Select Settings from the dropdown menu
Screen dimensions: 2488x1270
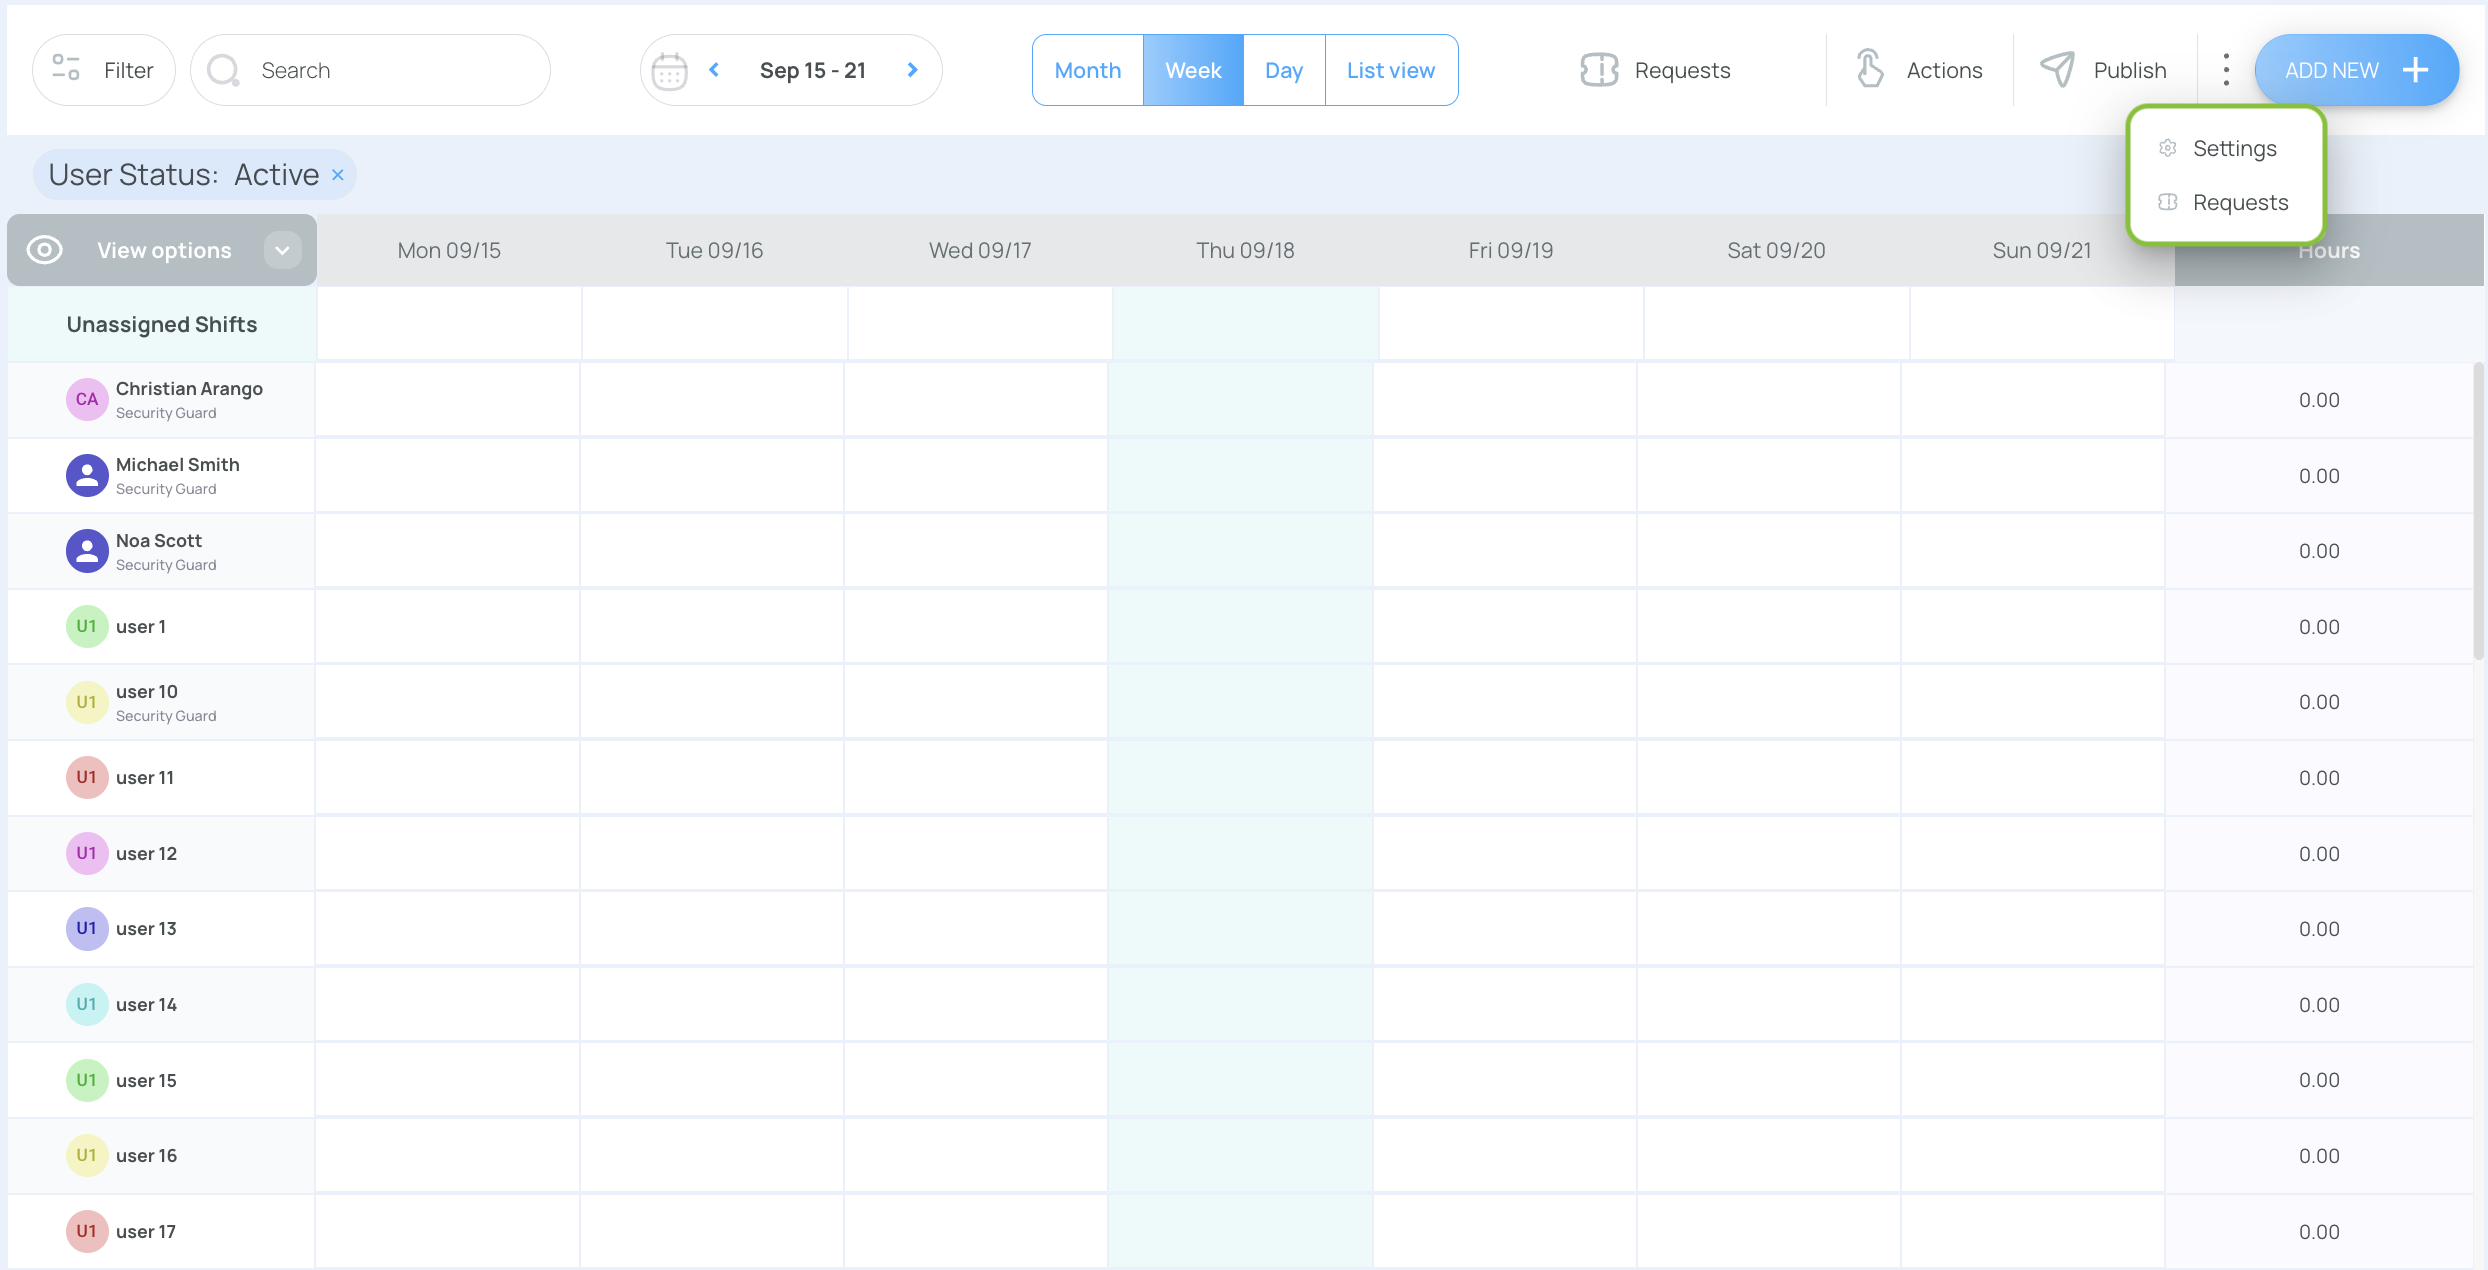pos(2234,149)
